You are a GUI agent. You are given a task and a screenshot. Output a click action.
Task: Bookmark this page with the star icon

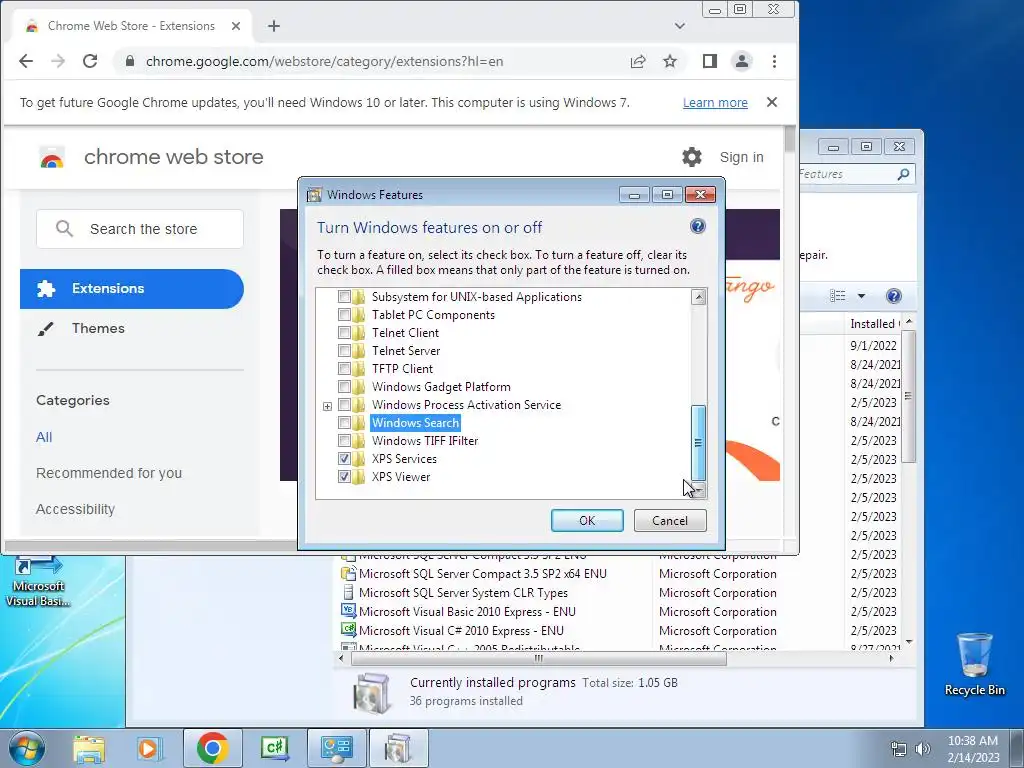click(670, 61)
